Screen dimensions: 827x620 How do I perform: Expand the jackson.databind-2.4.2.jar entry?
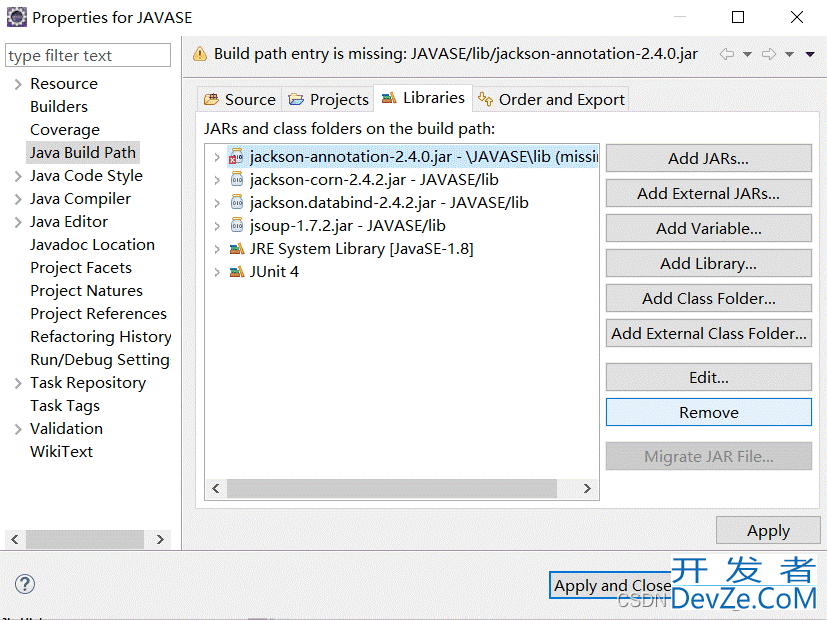click(217, 203)
